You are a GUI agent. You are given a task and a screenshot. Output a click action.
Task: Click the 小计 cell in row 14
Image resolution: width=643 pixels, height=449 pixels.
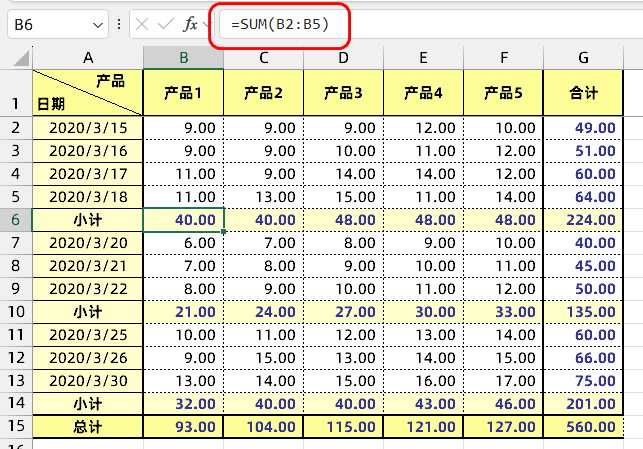pos(88,403)
